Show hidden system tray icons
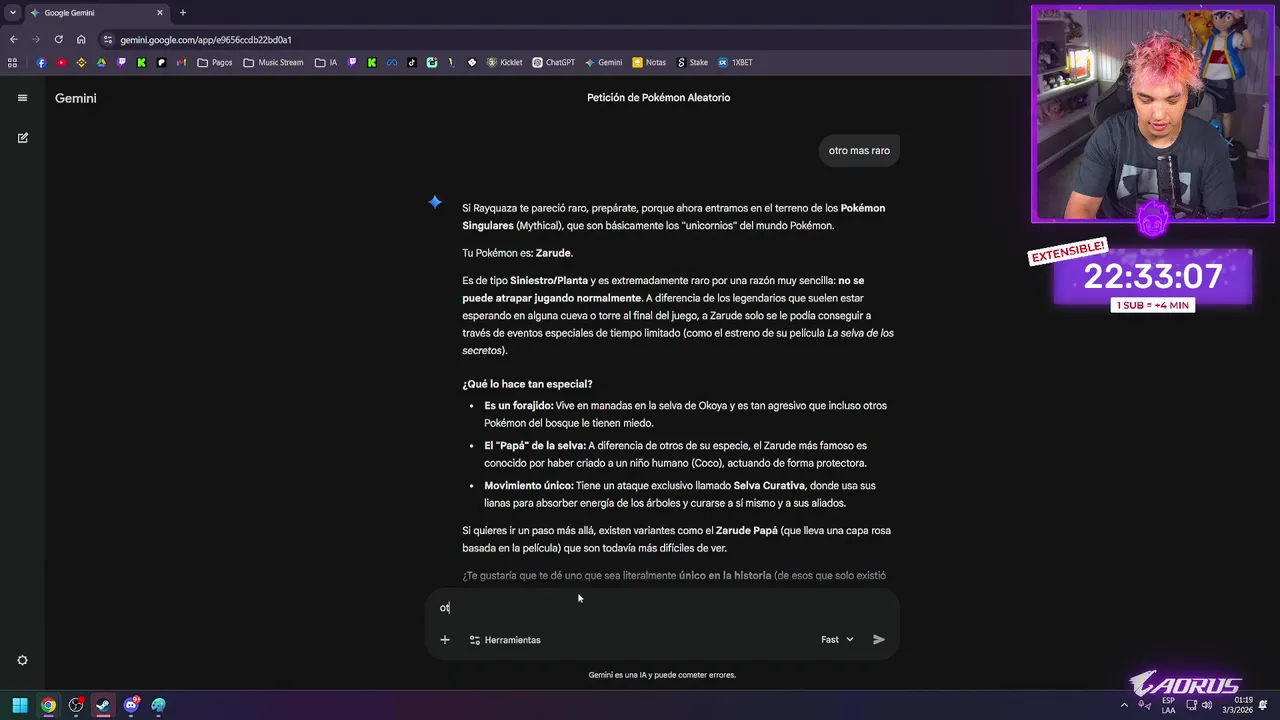 tap(1124, 705)
